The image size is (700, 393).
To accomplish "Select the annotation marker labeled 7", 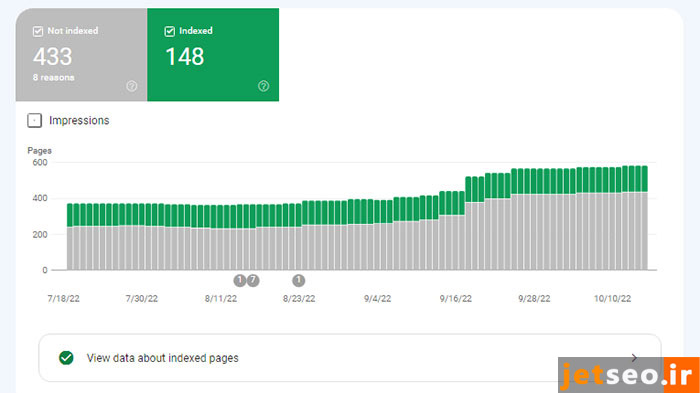I will (x=253, y=280).
